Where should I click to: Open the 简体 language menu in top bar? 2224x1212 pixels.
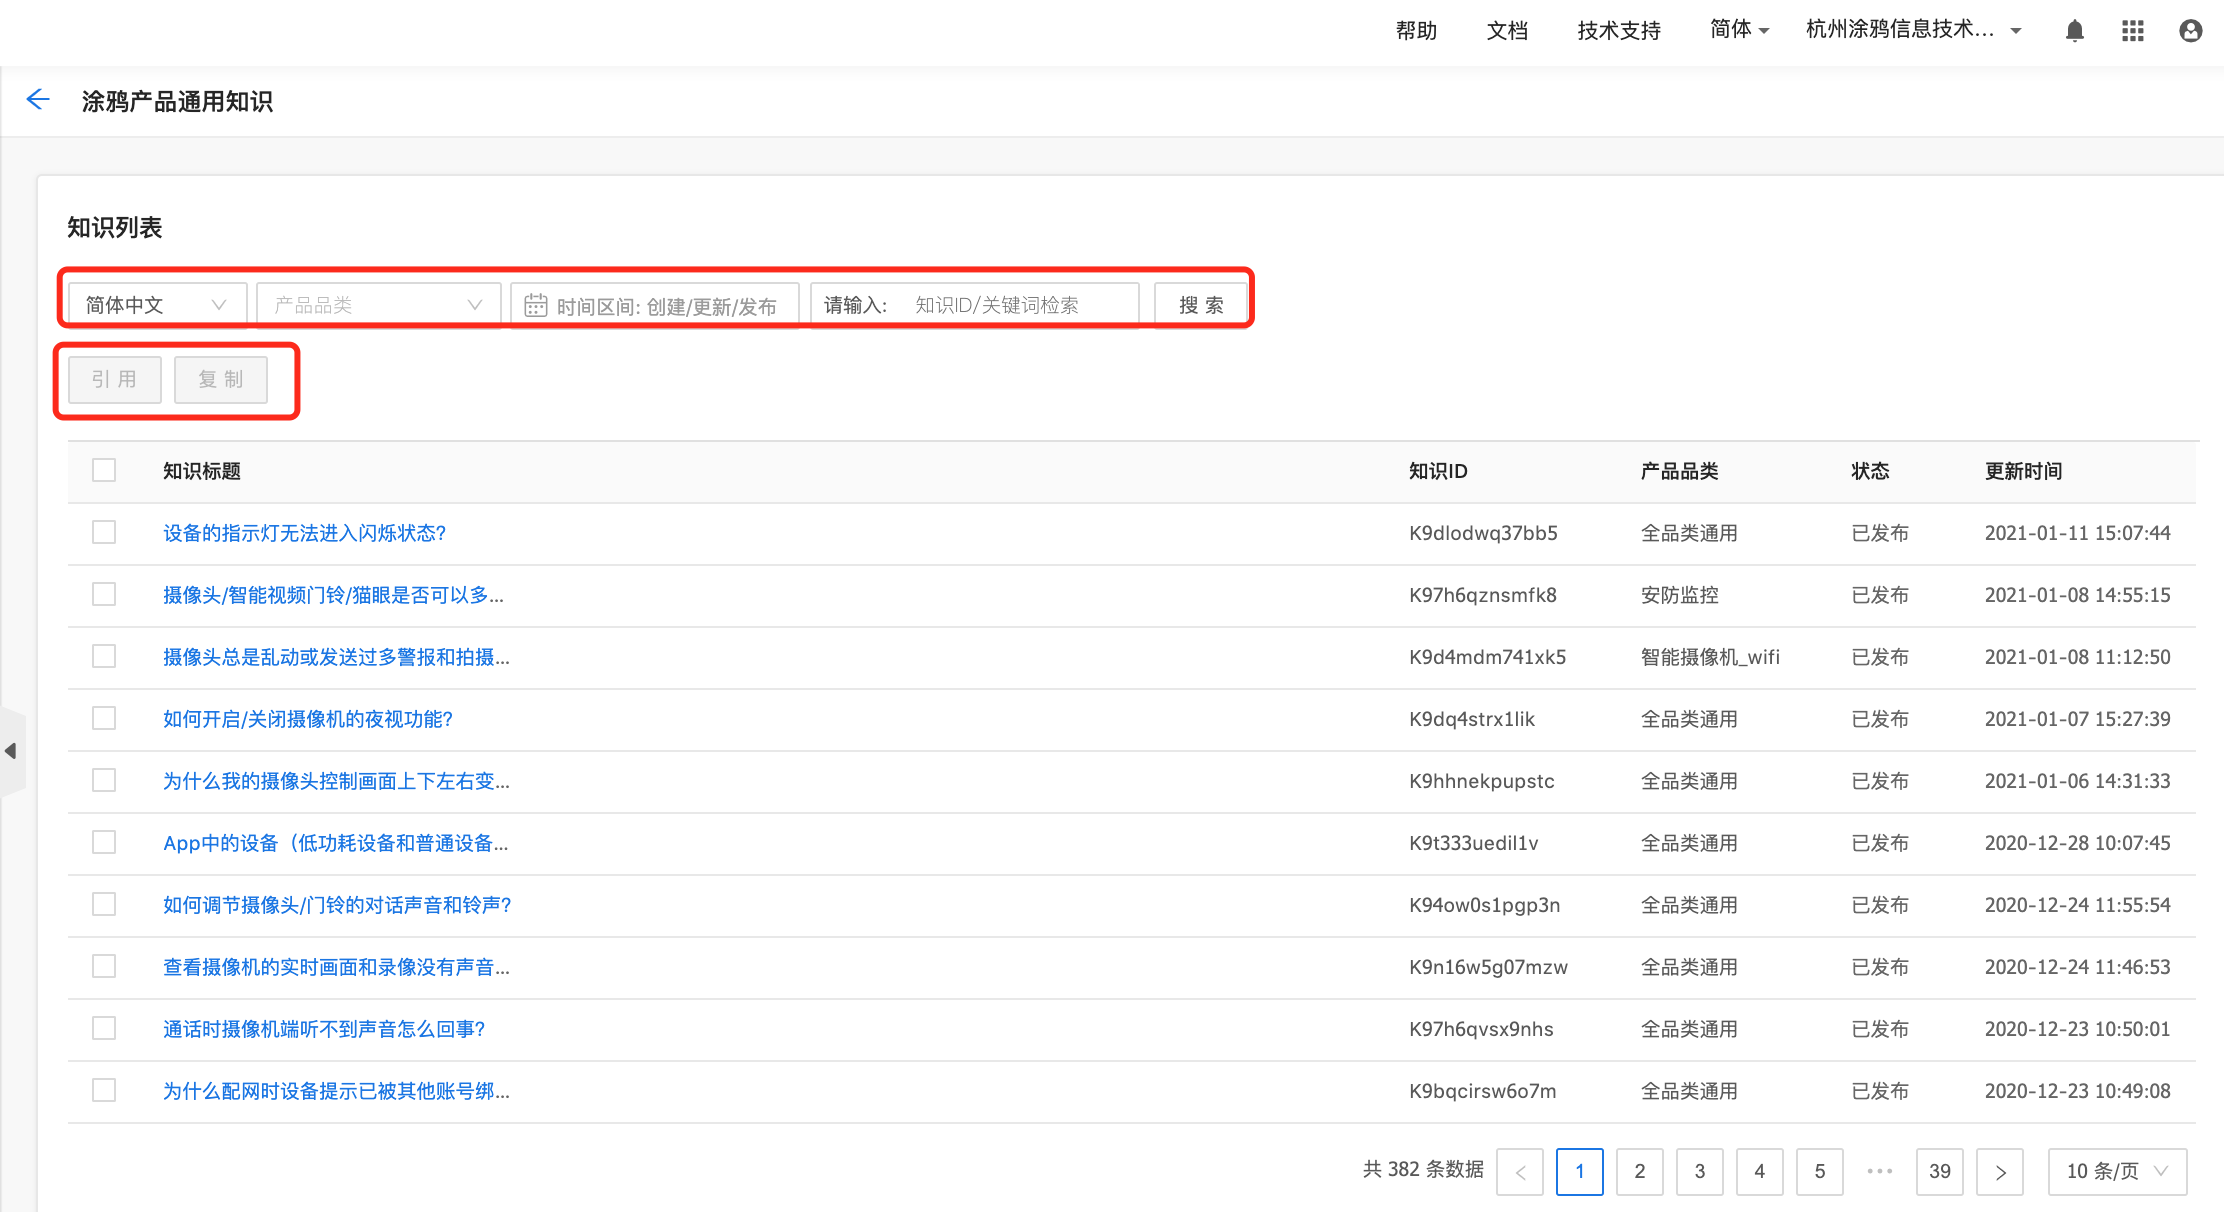(1739, 30)
